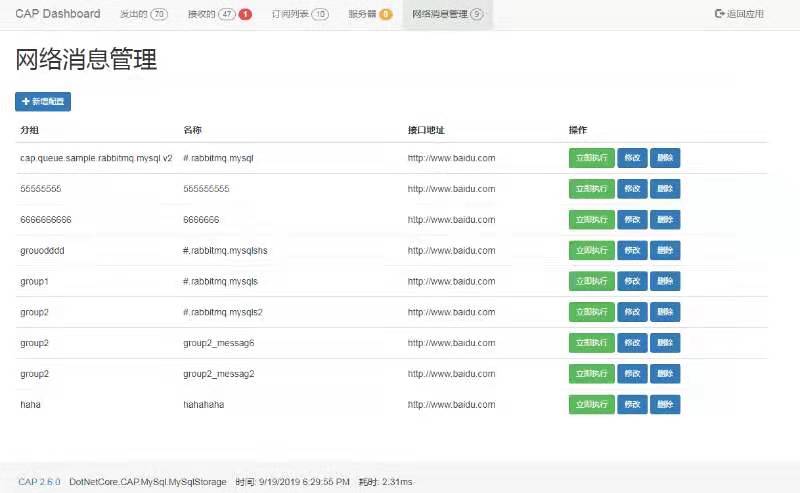Click 修改 for the group2_messag6 row
Image resolution: width=800 pixels, height=493 pixels.
click(632, 343)
